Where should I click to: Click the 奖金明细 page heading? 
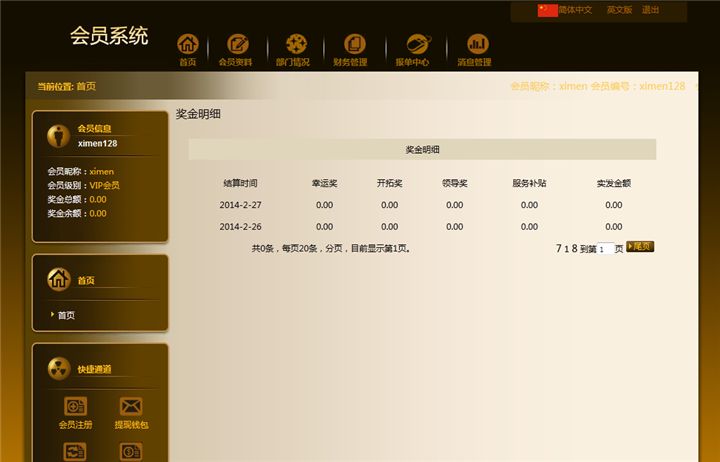[198, 114]
